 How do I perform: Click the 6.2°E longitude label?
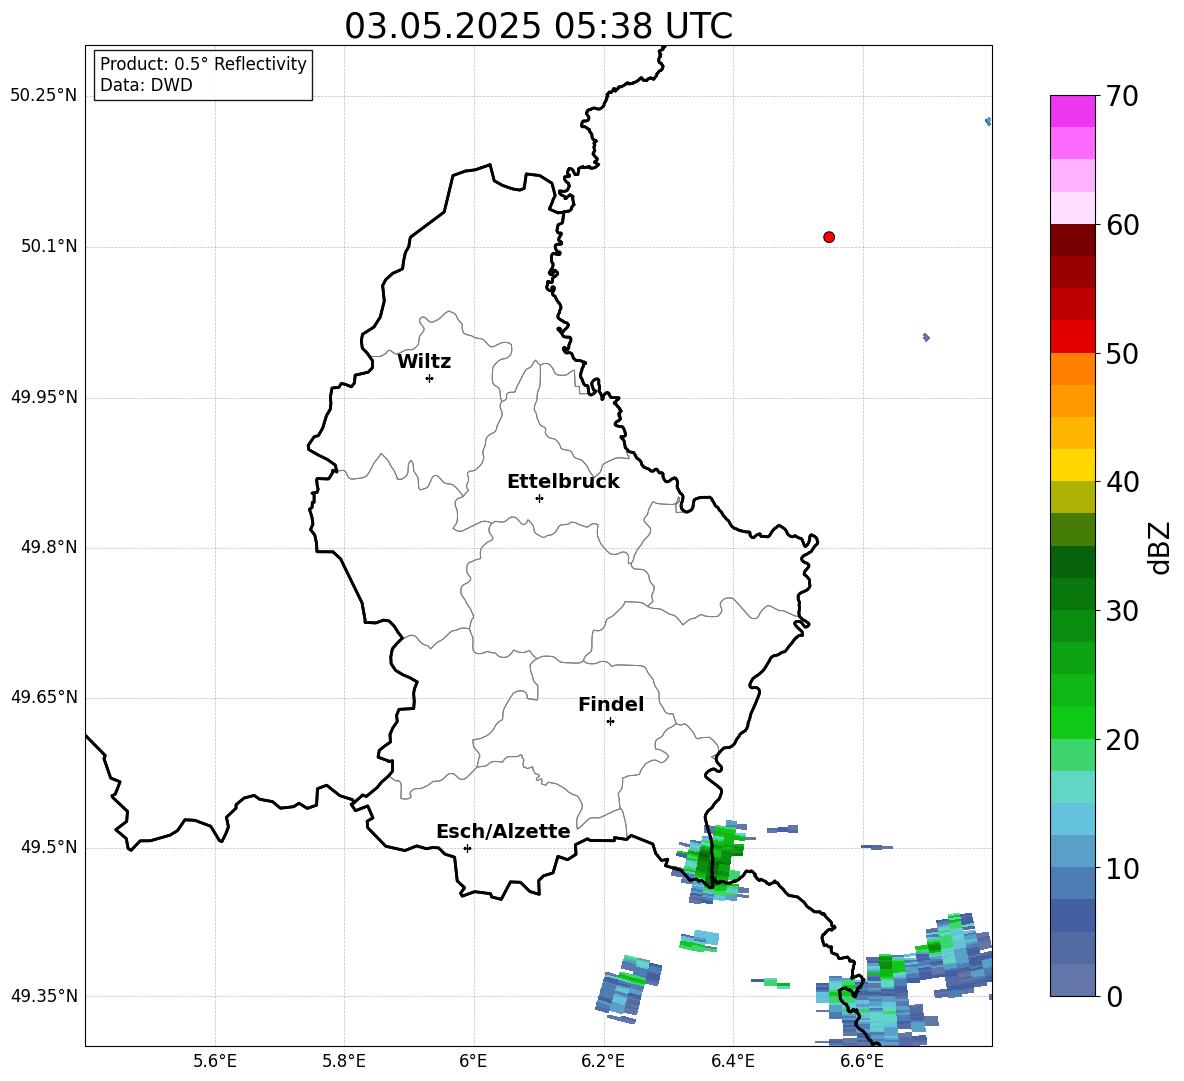(603, 1061)
